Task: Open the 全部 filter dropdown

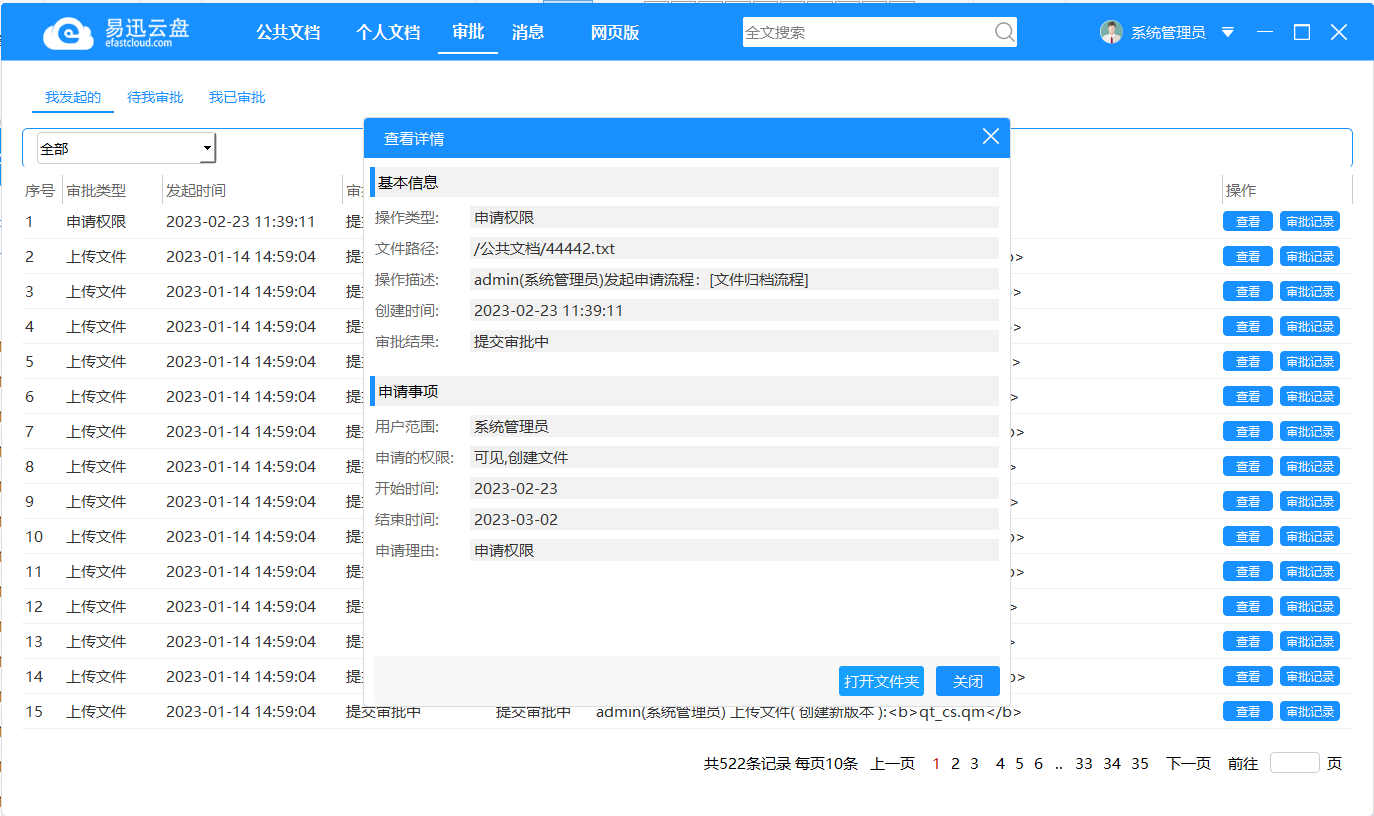Action: pyautogui.click(x=126, y=148)
